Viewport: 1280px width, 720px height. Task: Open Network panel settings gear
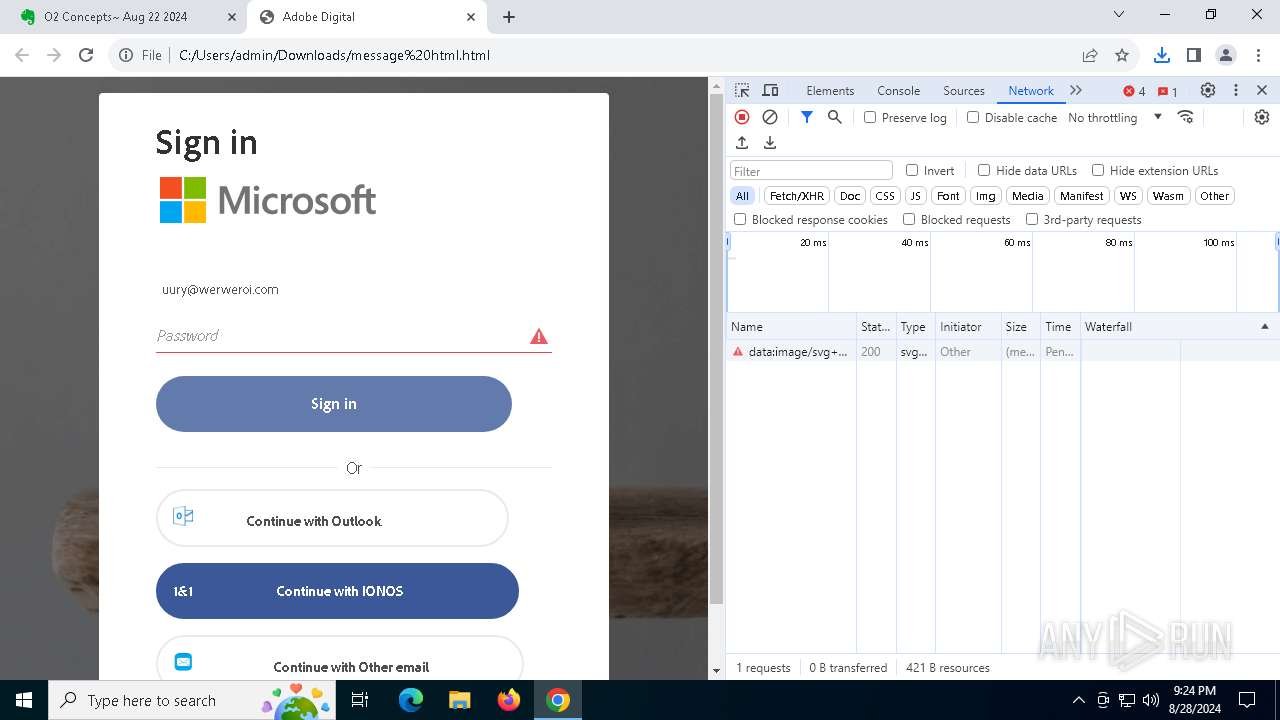pos(1262,117)
